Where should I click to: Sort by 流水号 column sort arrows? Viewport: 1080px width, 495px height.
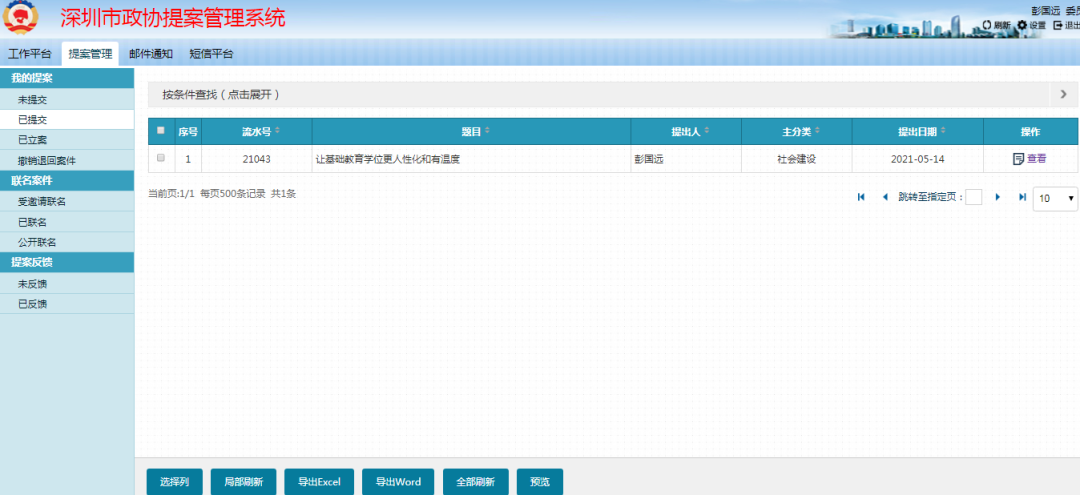tap(278, 131)
